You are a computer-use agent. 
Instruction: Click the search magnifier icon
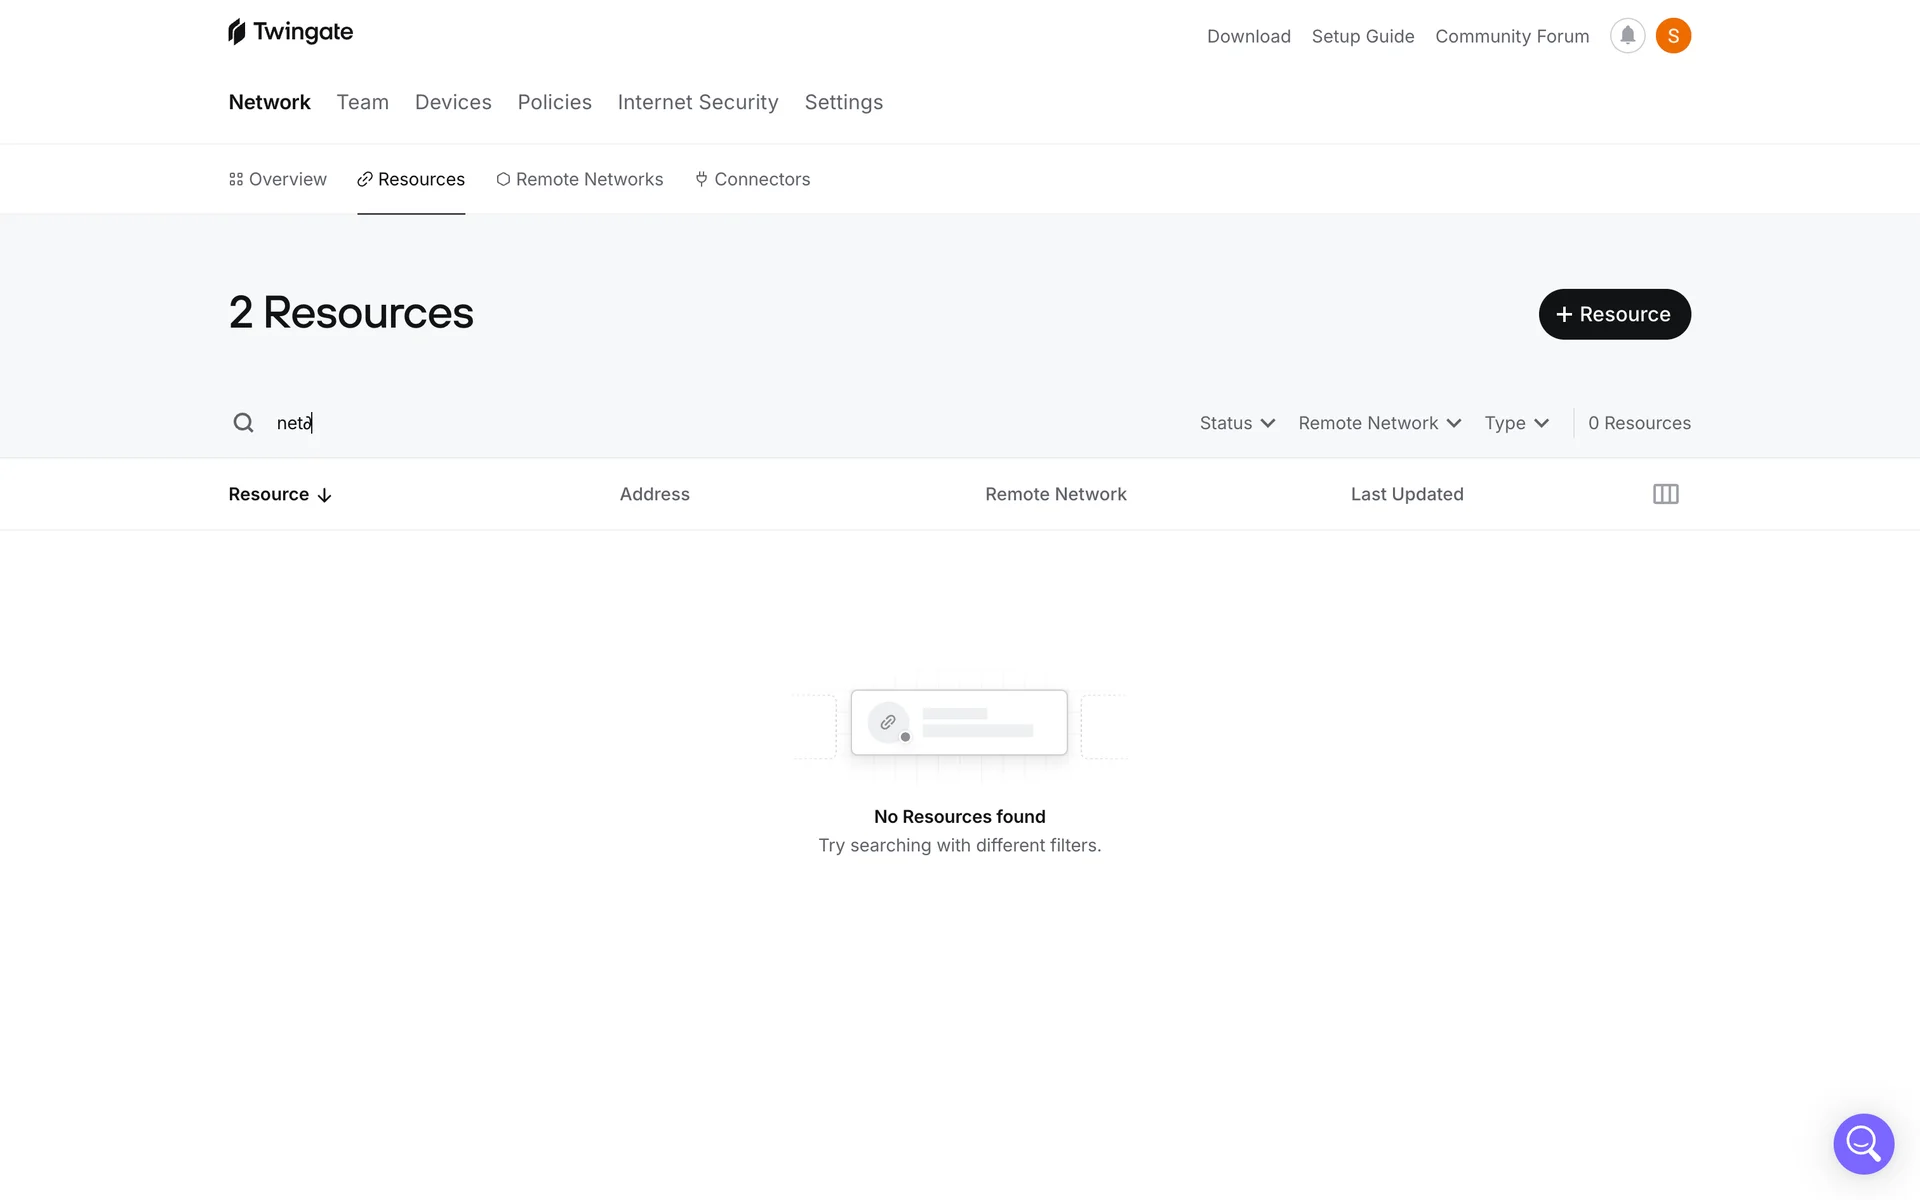[243, 423]
